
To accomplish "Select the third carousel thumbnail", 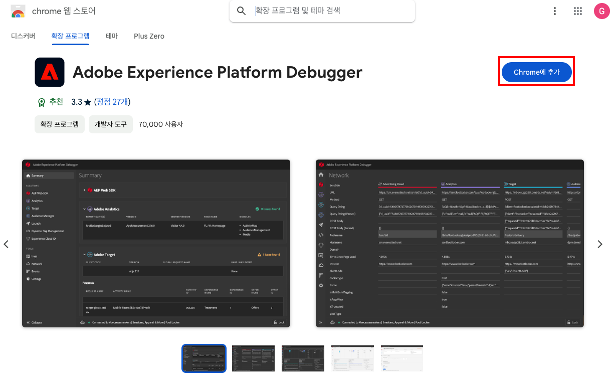I will tap(303, 358).
